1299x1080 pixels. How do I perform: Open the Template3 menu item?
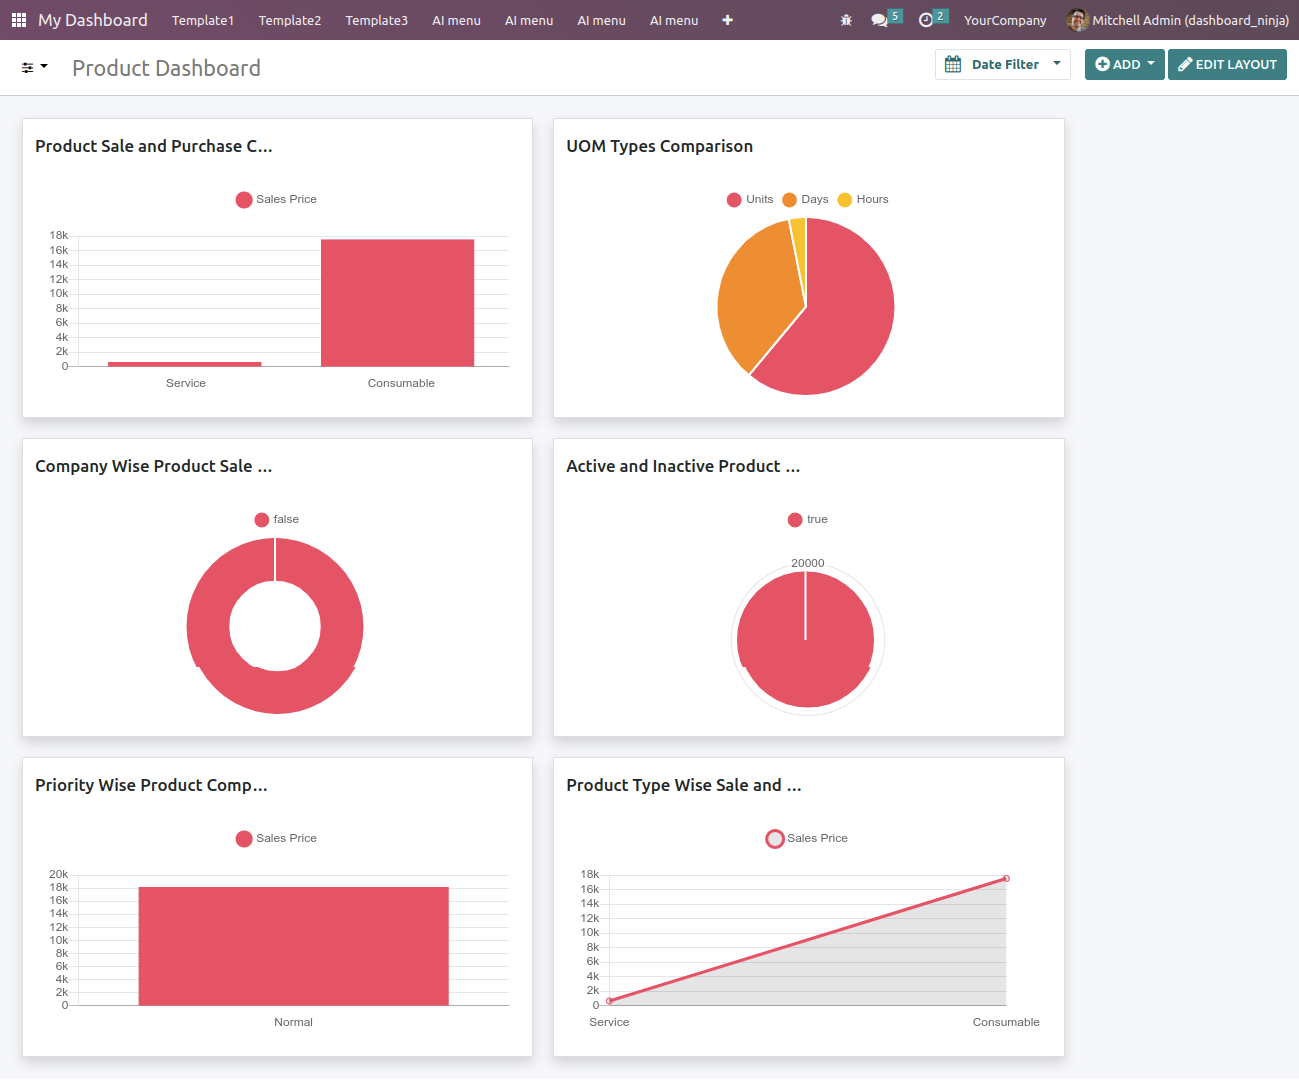[x=376, y=20]
